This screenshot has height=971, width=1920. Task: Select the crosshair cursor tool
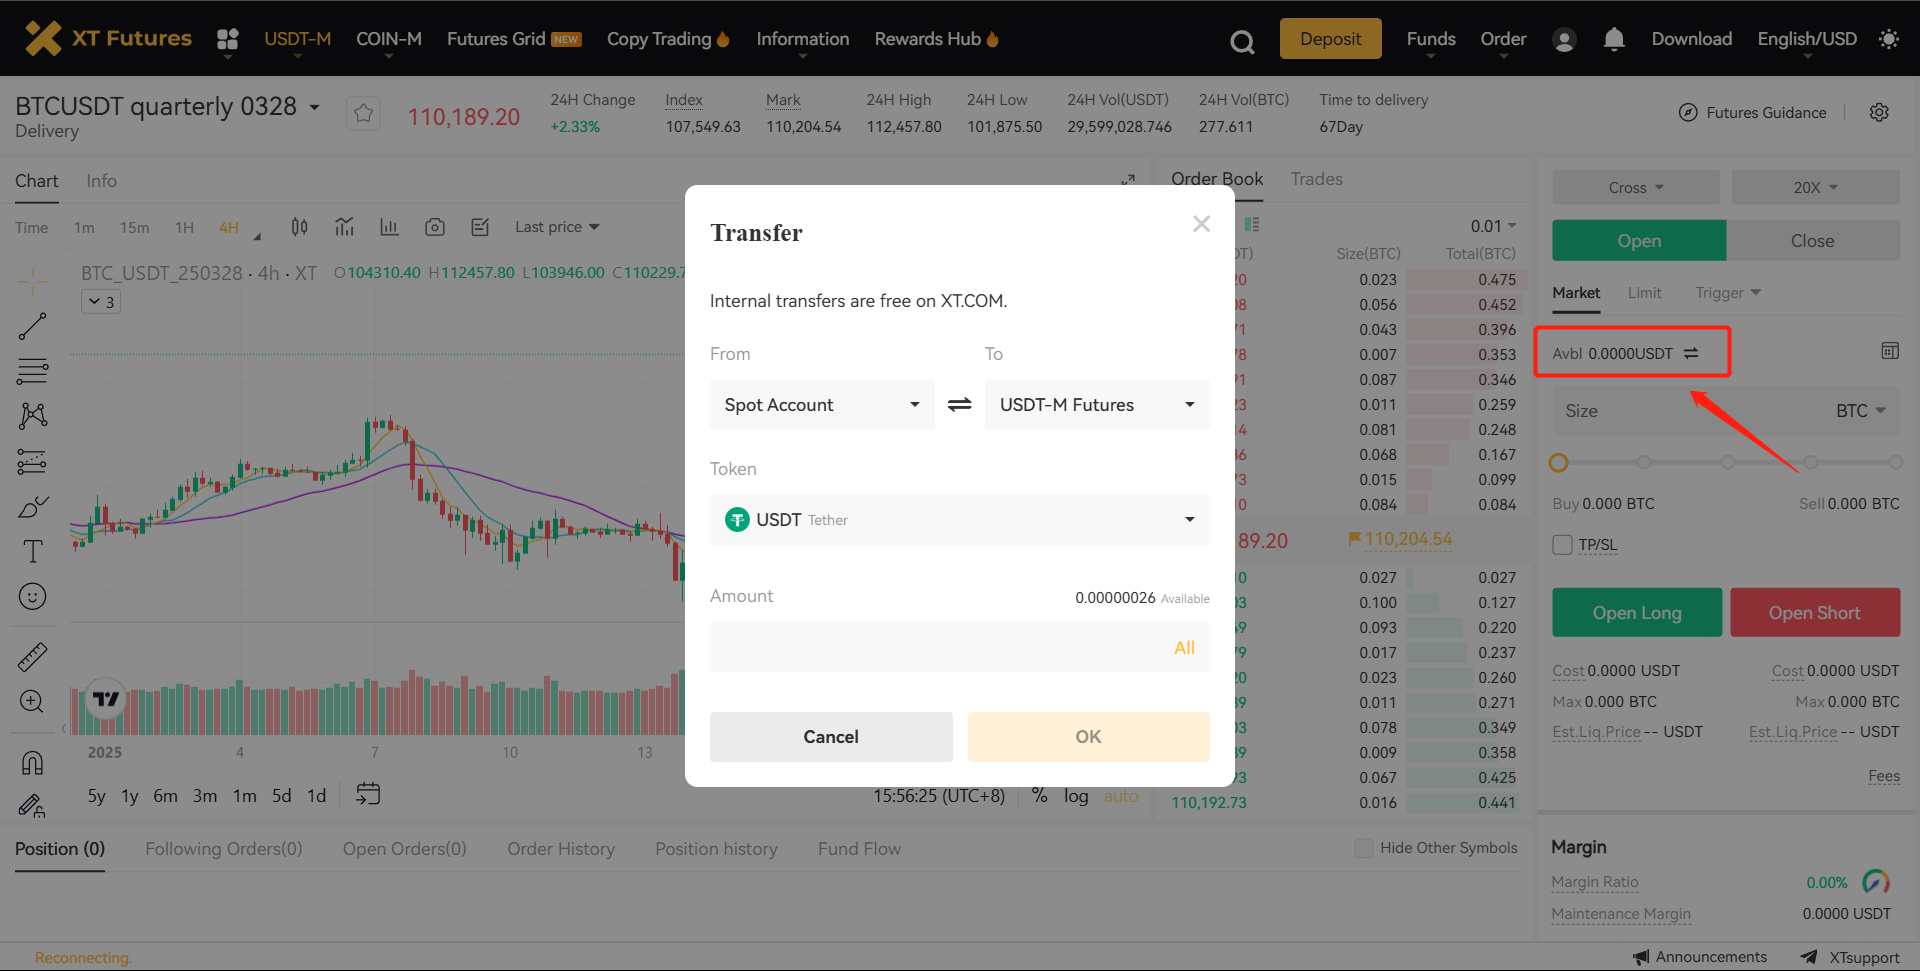32,282
